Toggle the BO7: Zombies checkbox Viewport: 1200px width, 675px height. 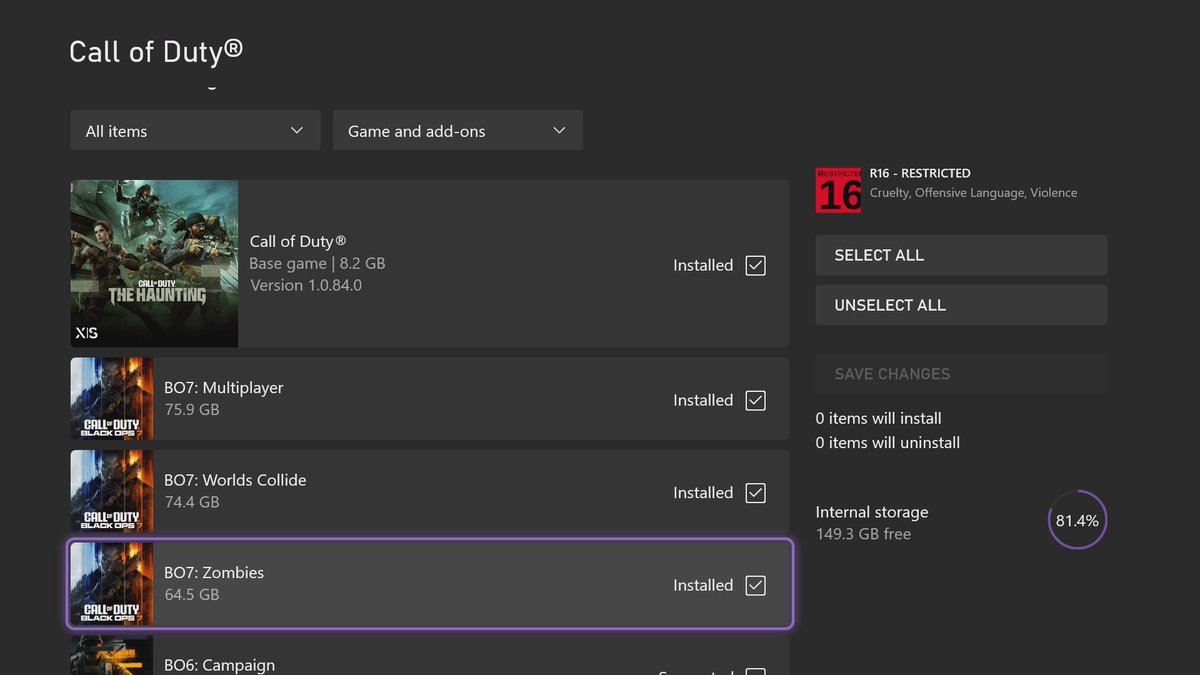point(756,585)
